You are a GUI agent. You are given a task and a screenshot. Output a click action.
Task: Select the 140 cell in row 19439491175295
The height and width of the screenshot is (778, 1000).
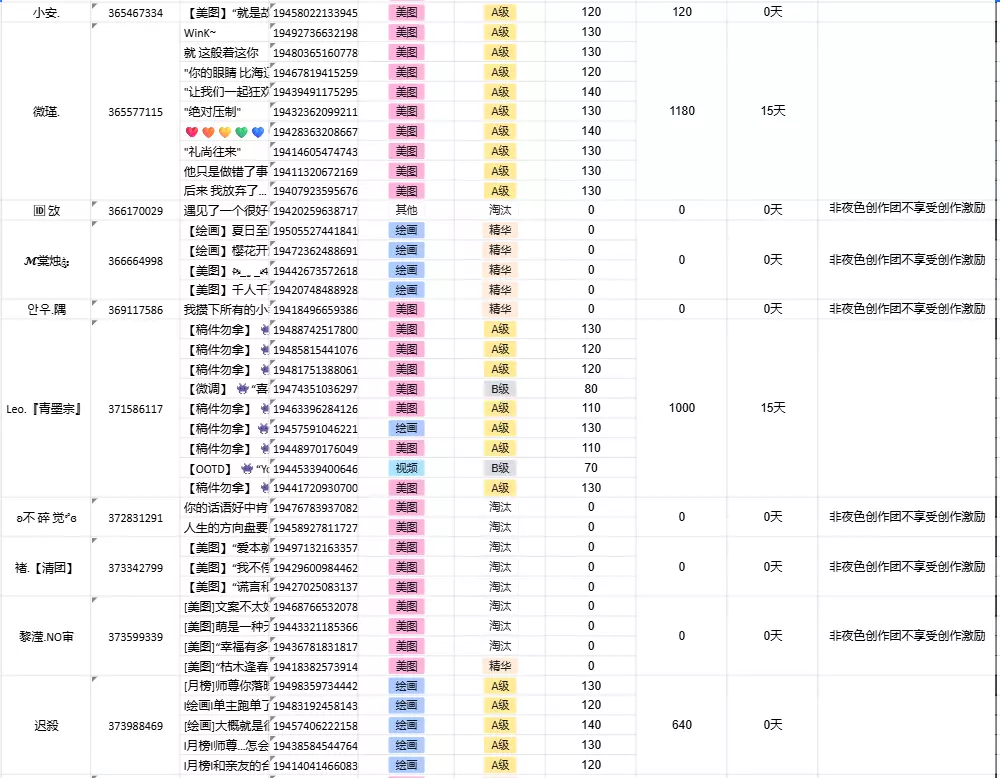(591, 92)
